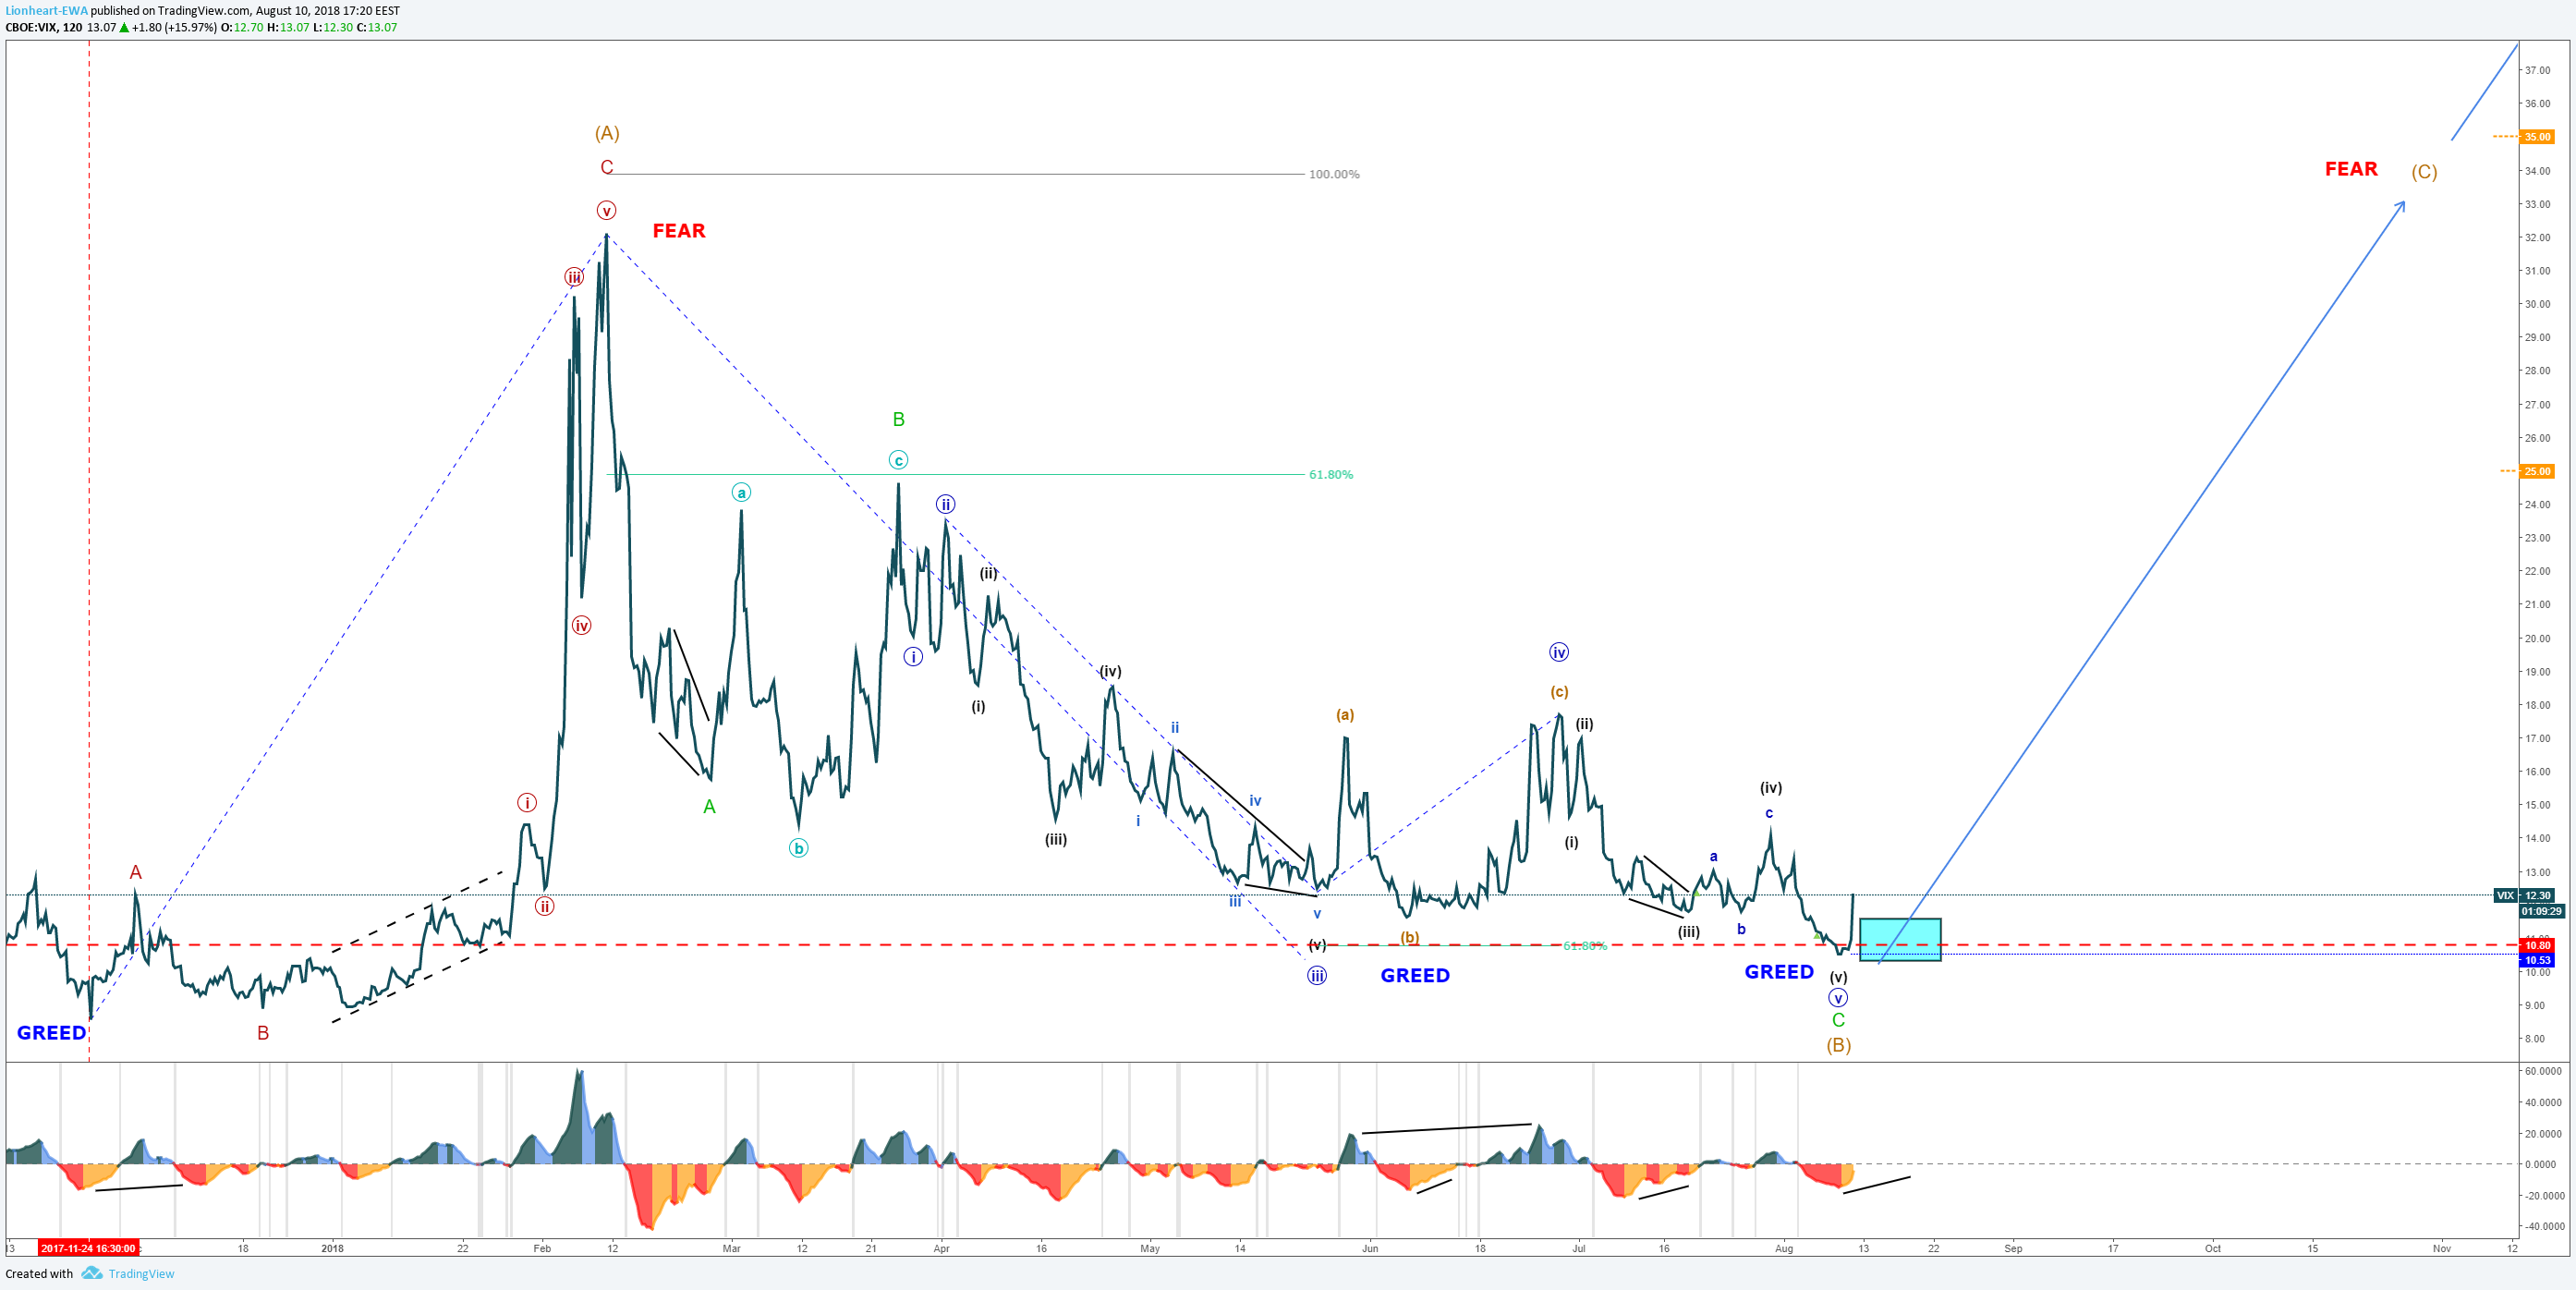
Task: Click the red circled ii wave marker
Action: 544,906
